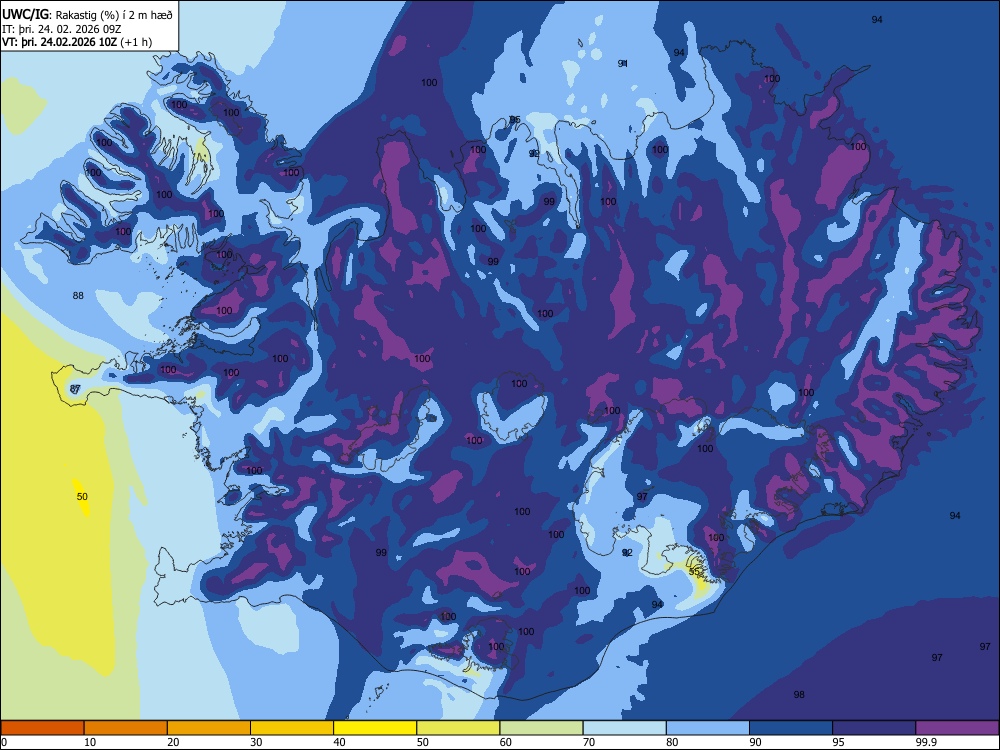The image size is (1000, 750).
Task: Click the legend scale label '99.9'
Action: pos(926,742)
